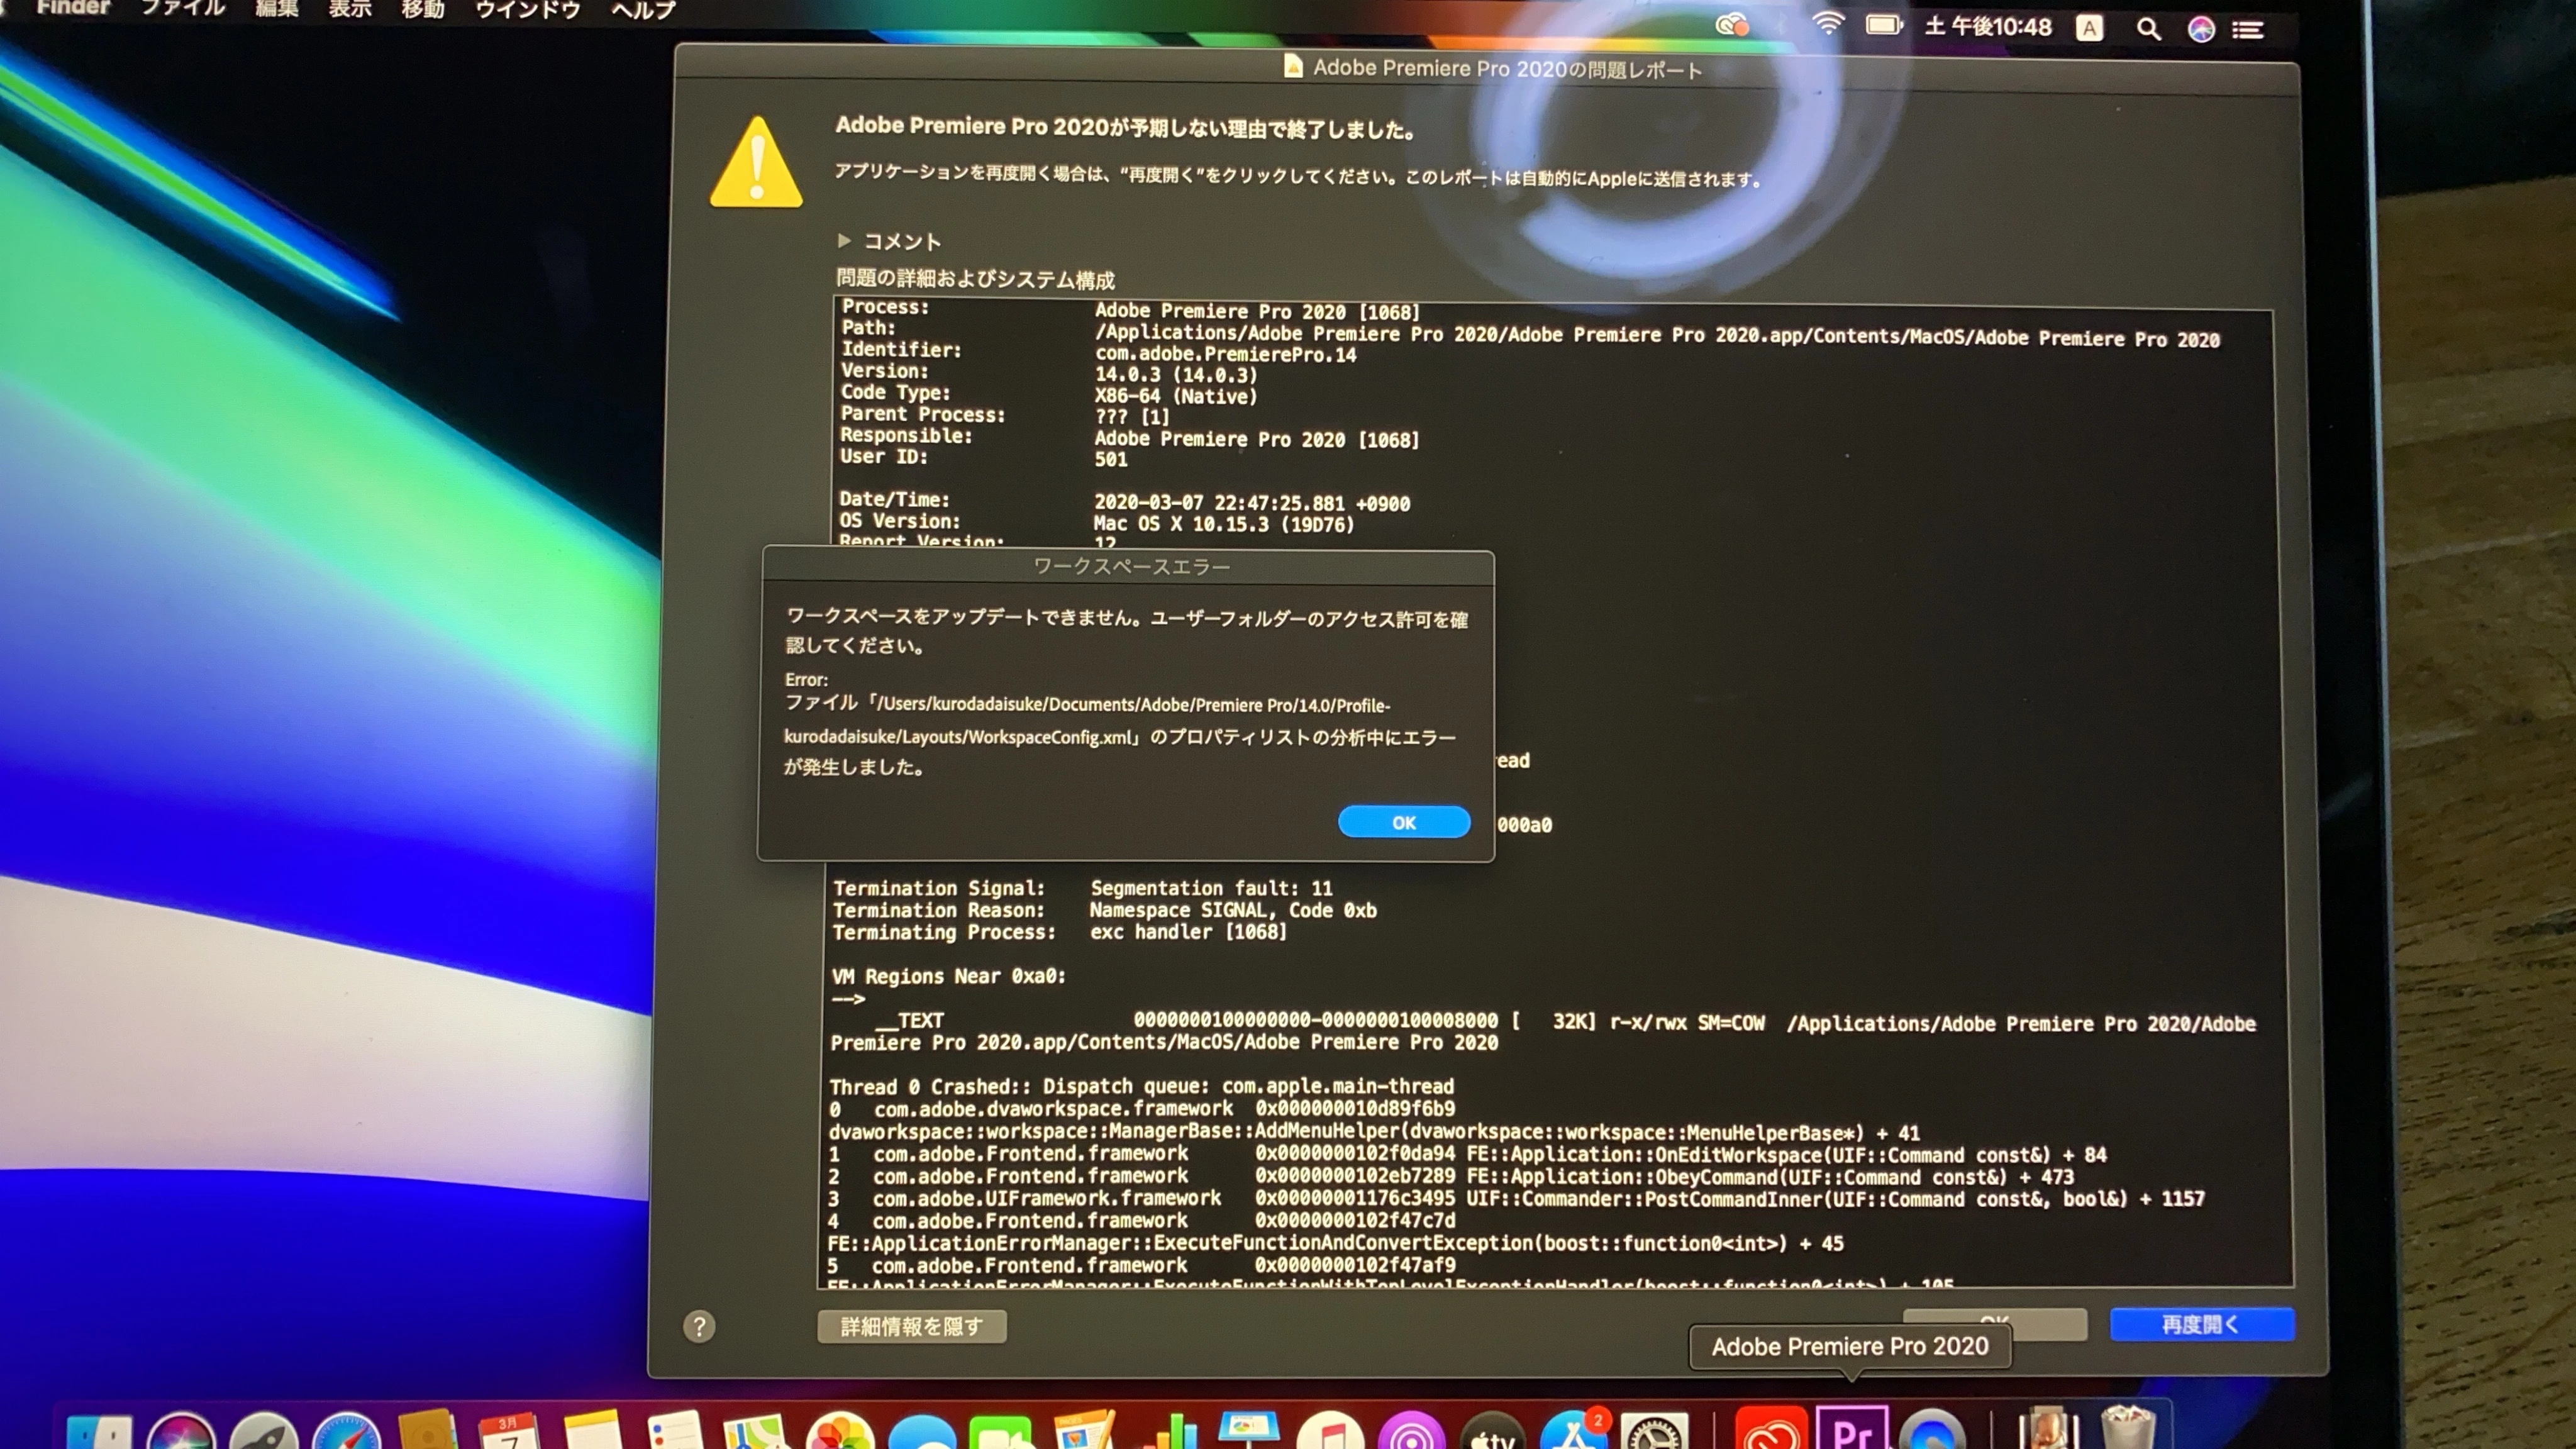Image resolution: width=2576 pixels, height=1449 pixels.
Task: Open Reminders from the Dock
Action: click(675, 1430)
